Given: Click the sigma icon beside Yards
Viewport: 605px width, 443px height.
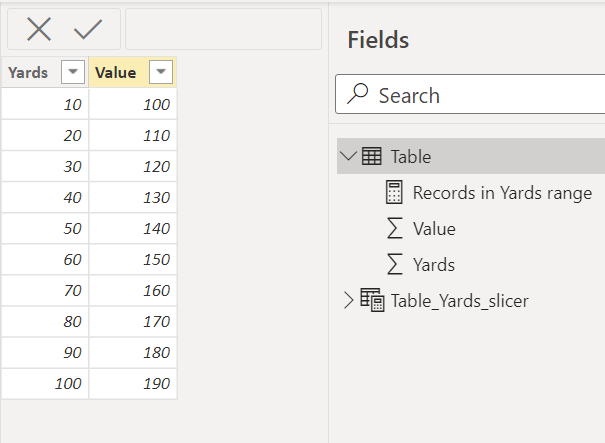Looking at the screenshot, I should coord(395,264).
